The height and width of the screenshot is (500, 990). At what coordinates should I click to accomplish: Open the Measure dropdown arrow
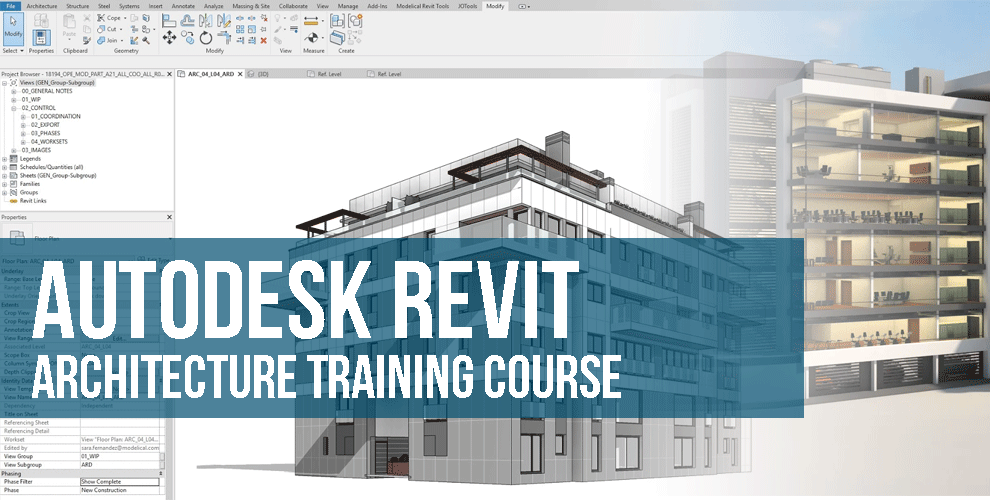pos(323,21)
